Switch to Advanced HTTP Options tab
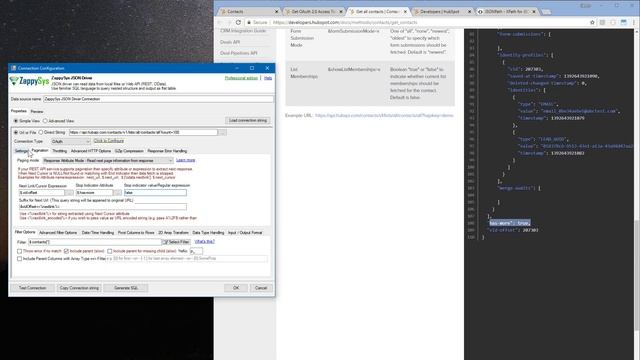 (x=91, y=151)
